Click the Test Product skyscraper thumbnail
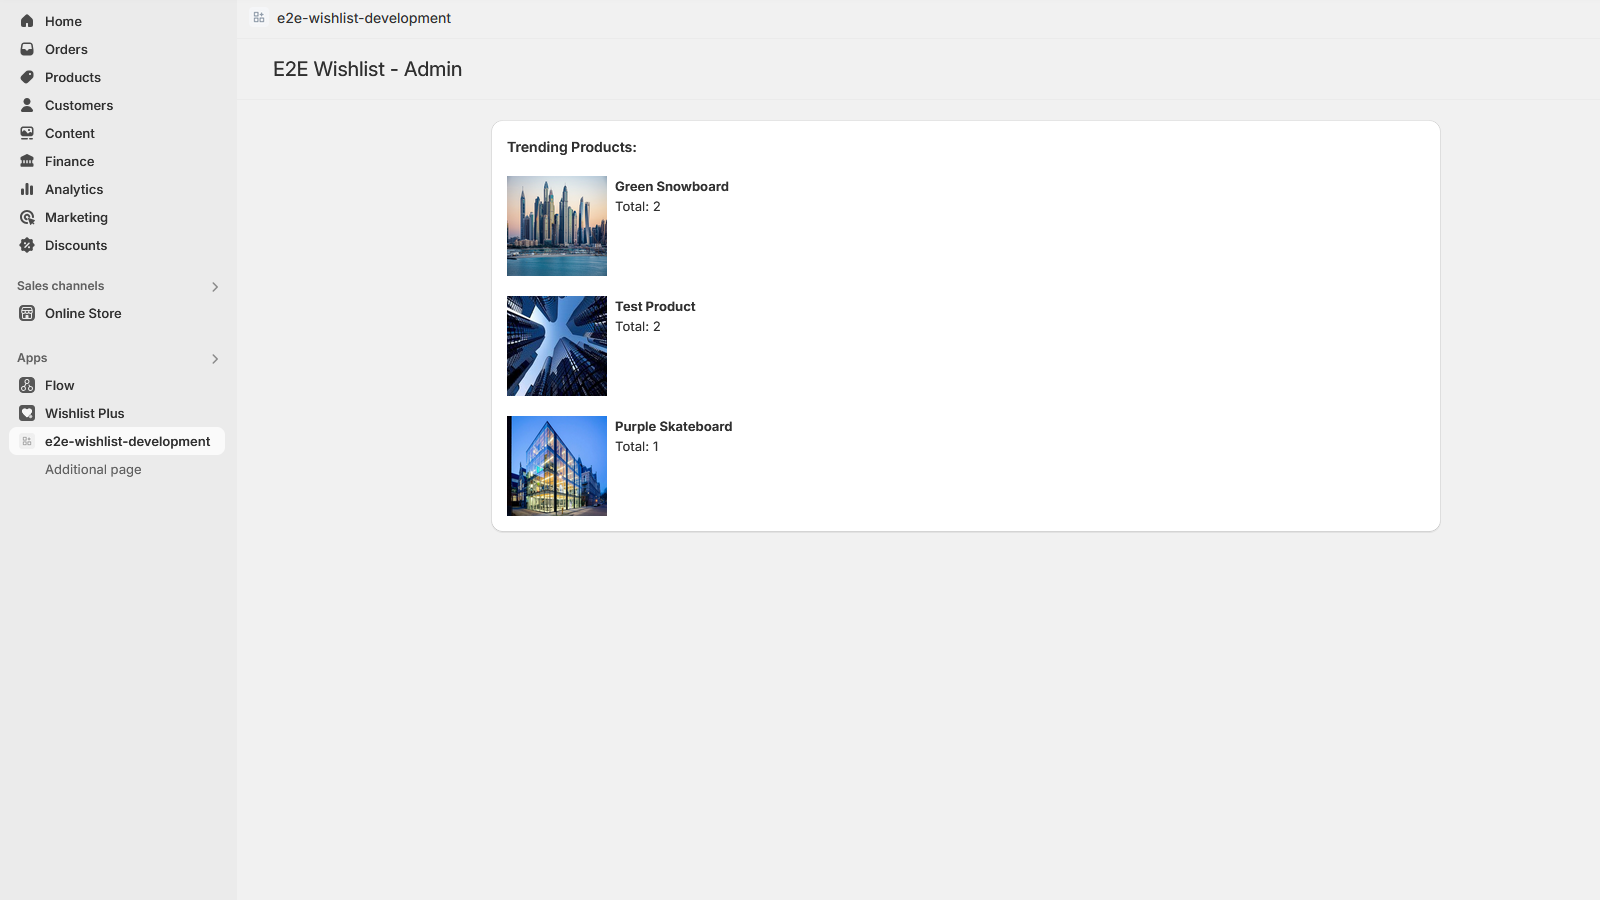Image resolution: width=1600 pixels, height=900 pixels. coord(557,346)
